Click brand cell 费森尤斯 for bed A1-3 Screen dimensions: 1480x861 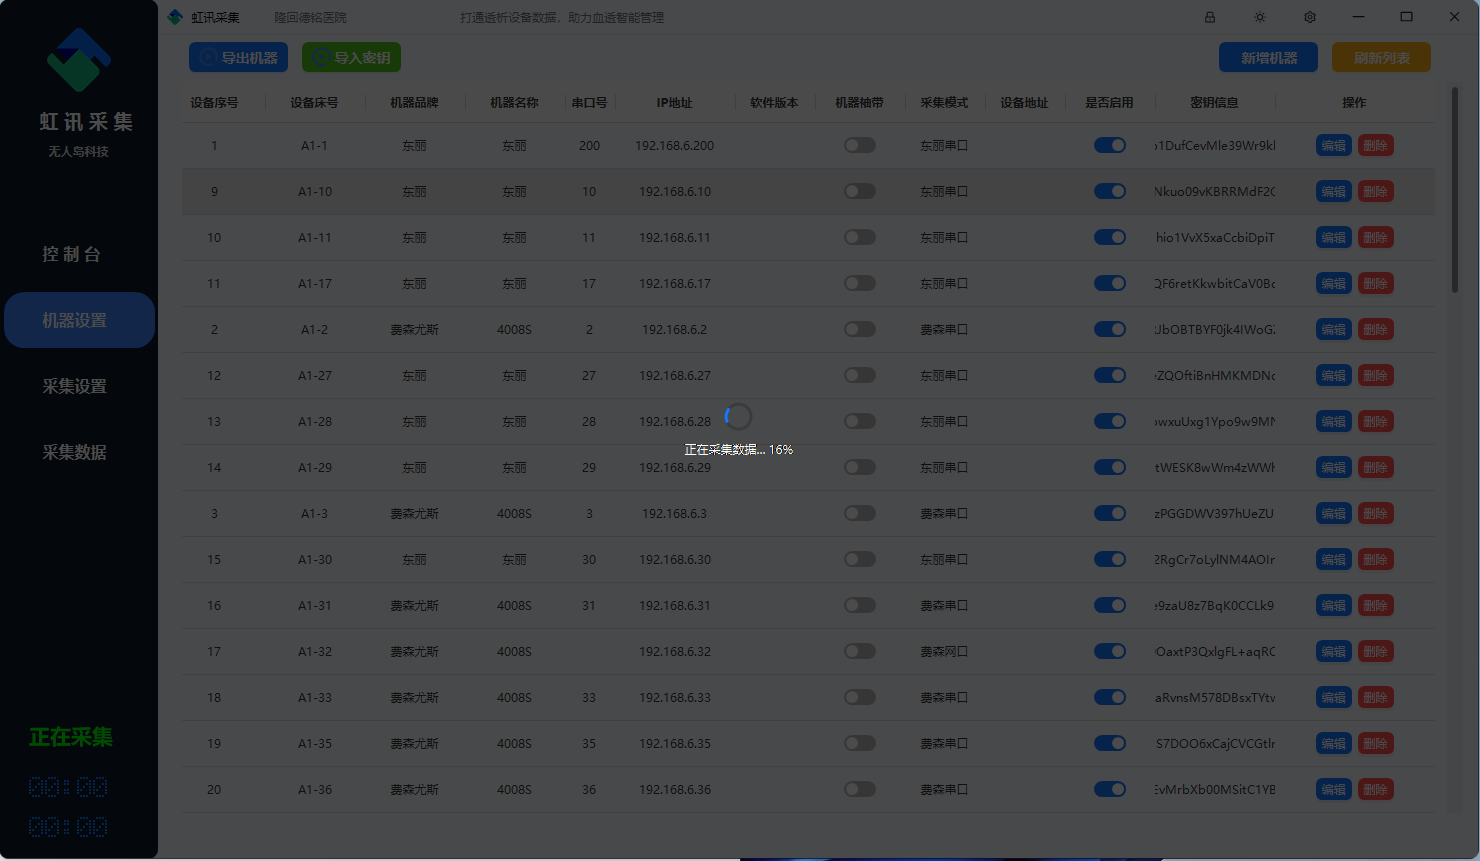click(x=414, y=513)
